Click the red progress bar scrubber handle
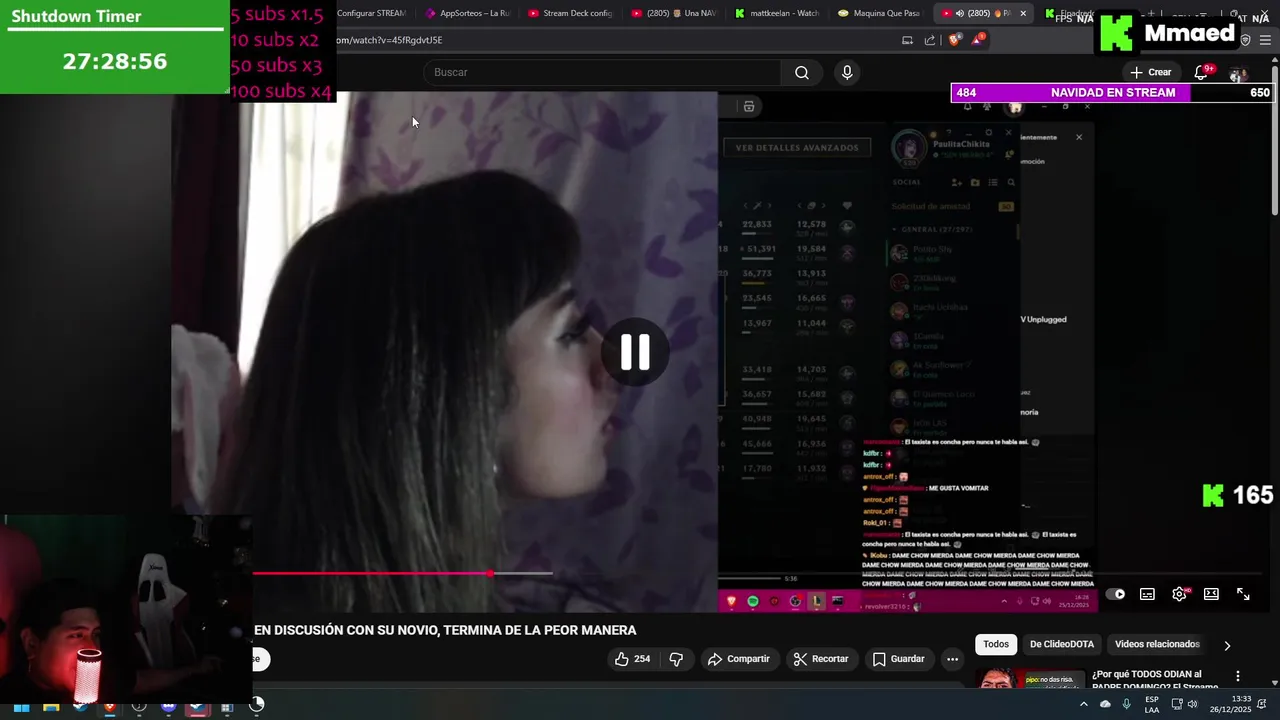 pyautogui.click(x=490, y=573)
